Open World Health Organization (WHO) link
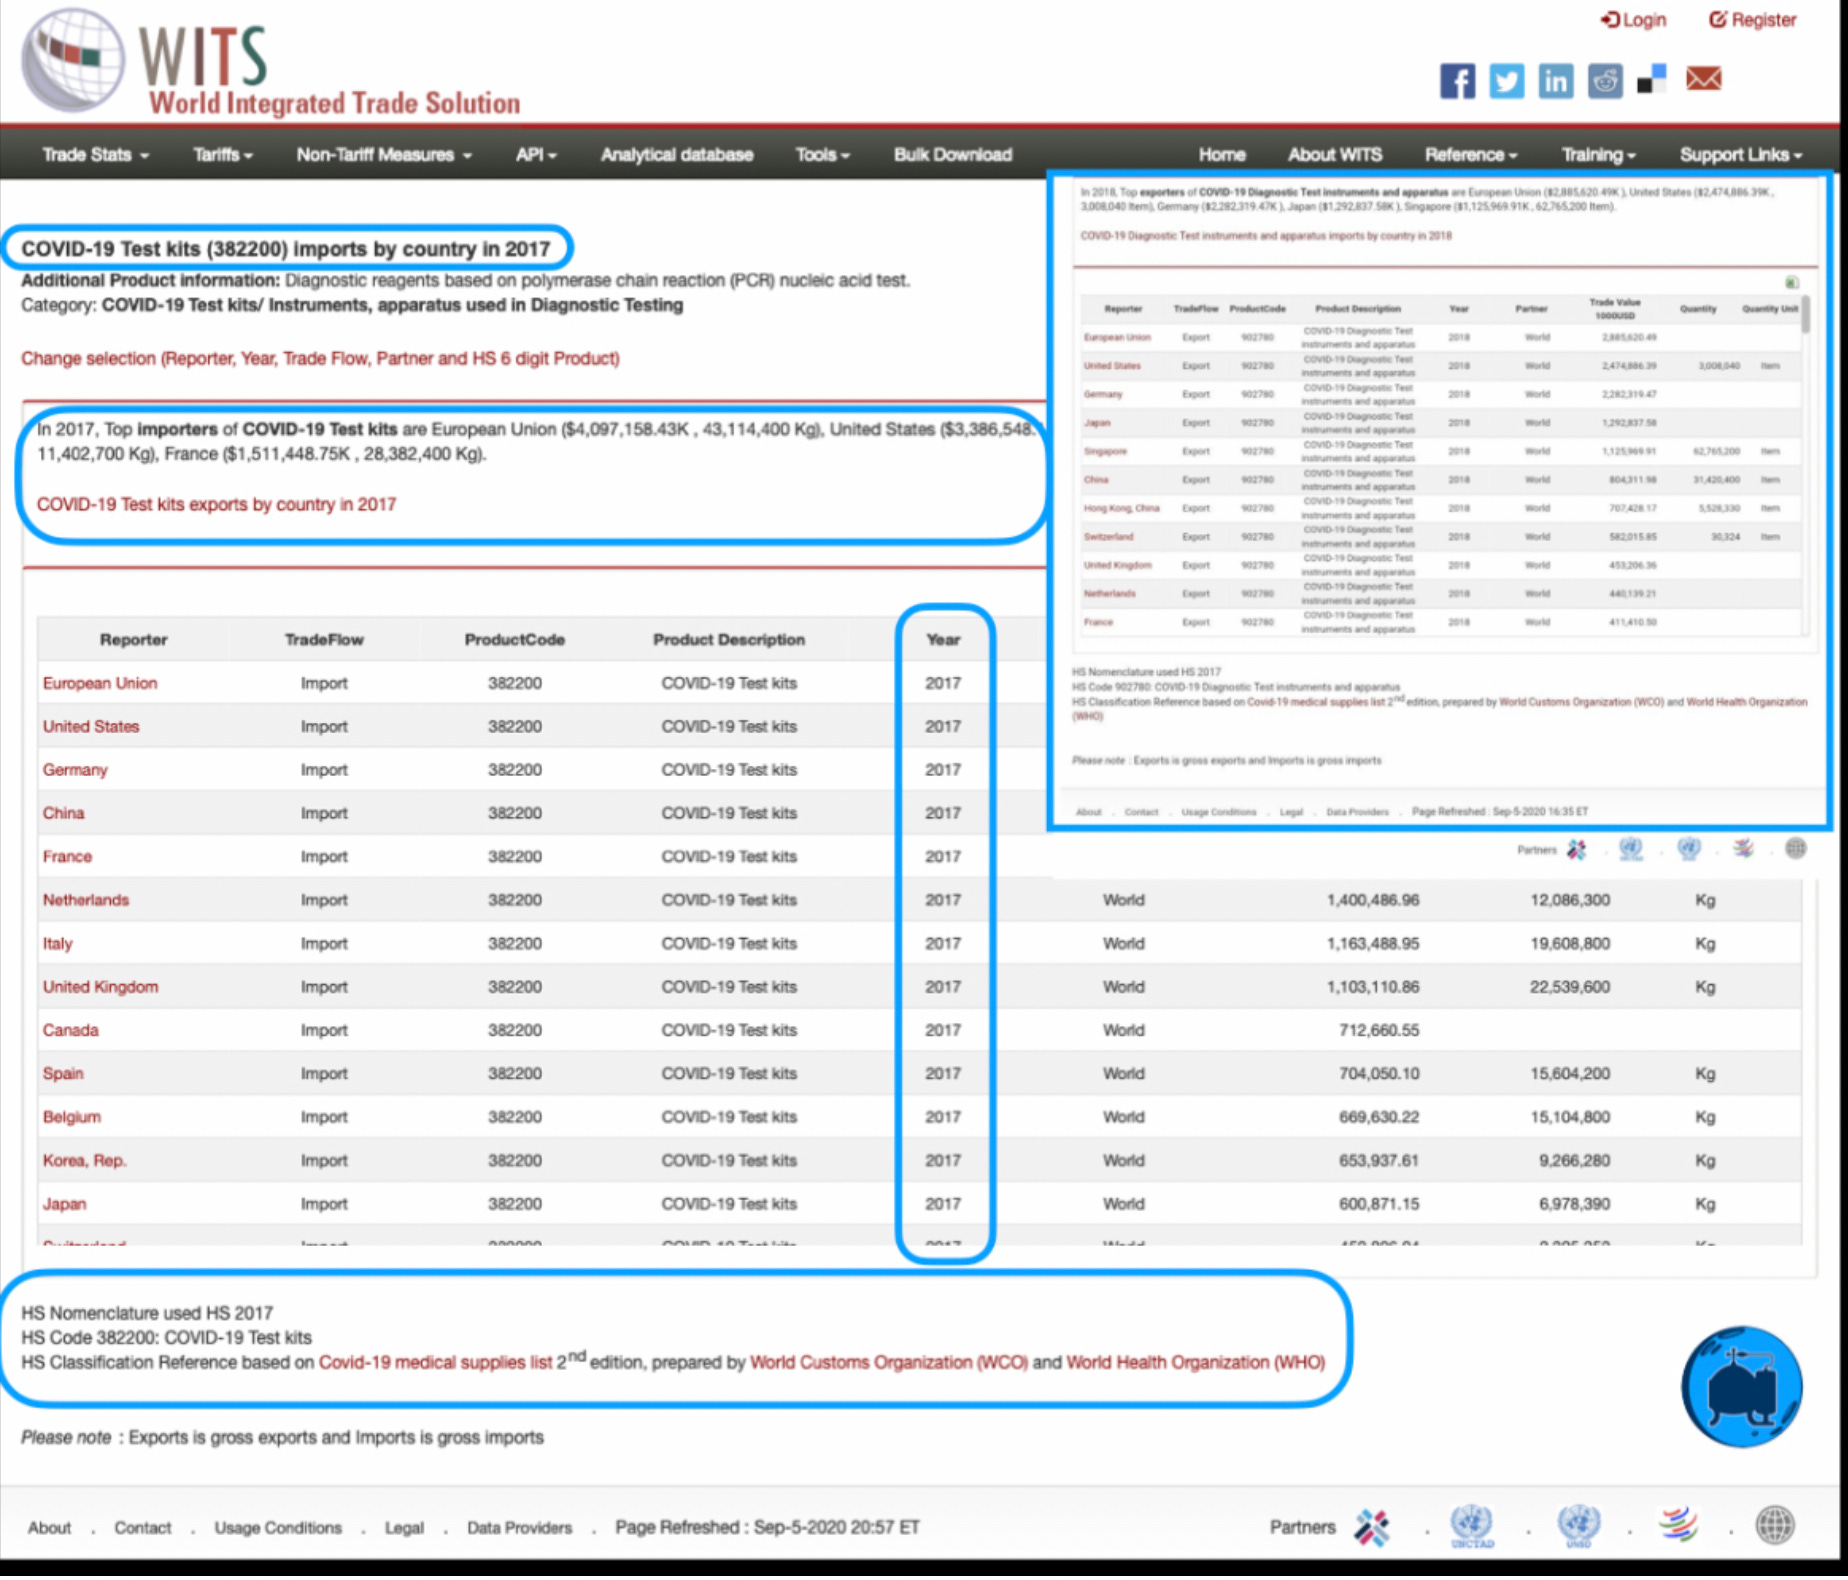Image resolution: width=1848 pixels, height=1580 pixels. [x=1195, y=1363]
